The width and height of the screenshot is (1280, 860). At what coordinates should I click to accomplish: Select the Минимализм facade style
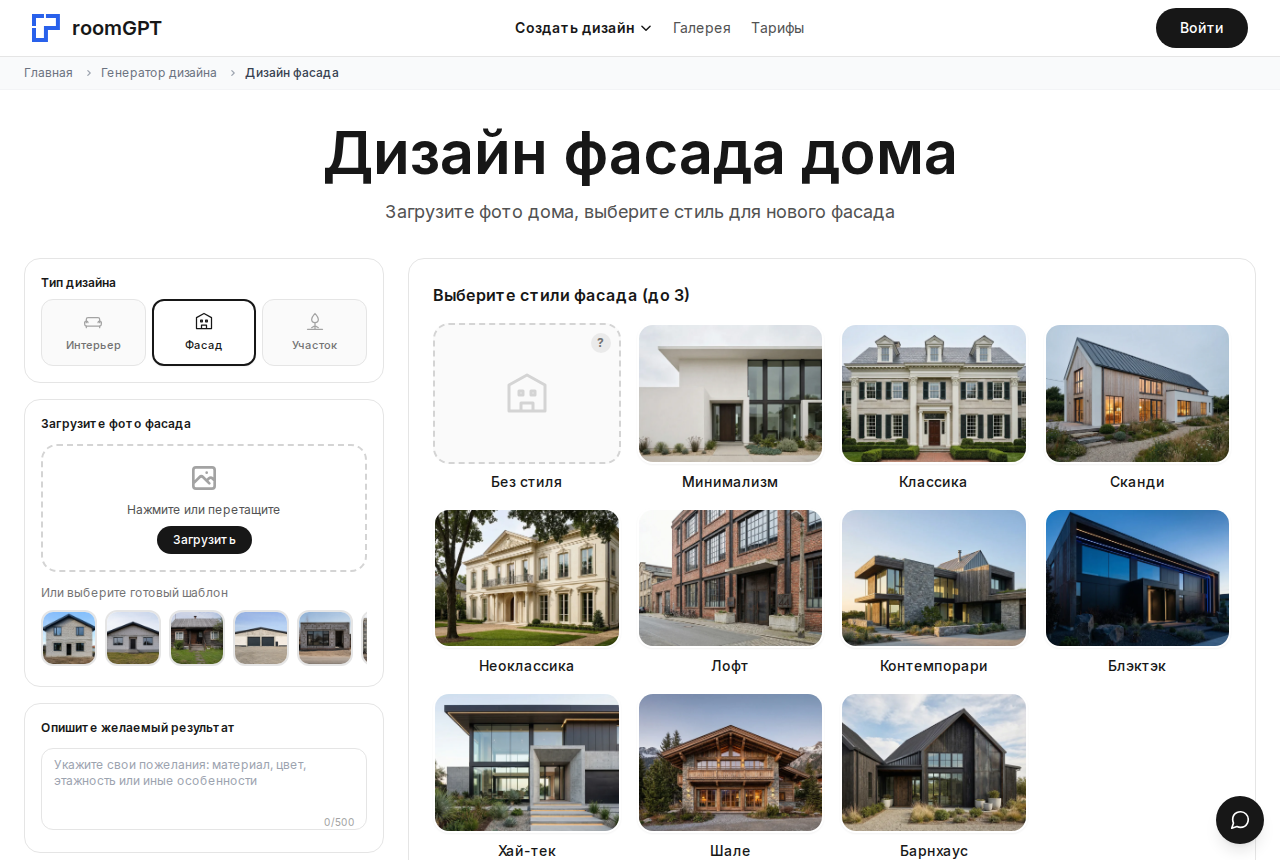pyautogui.click(x=730, y=393)
